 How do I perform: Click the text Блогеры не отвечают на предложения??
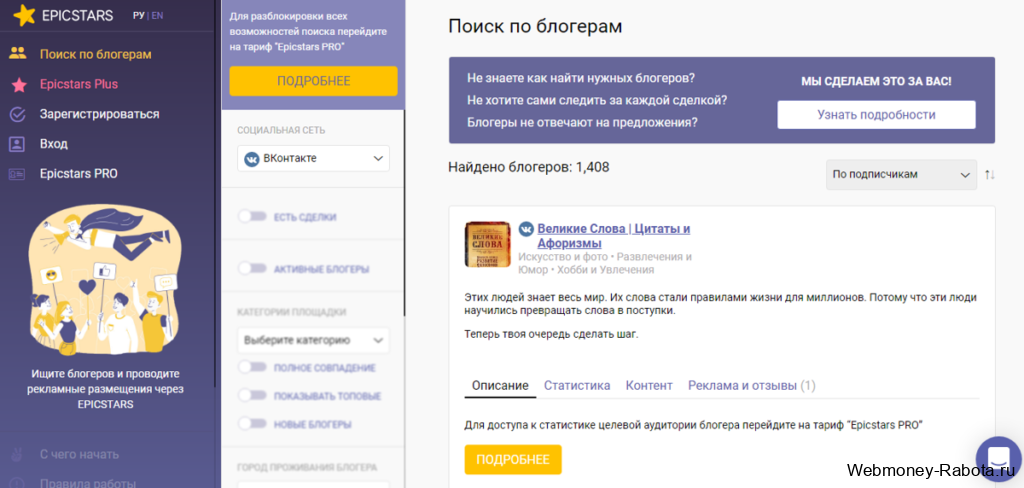pyautogui.click(x=583, y=122)
